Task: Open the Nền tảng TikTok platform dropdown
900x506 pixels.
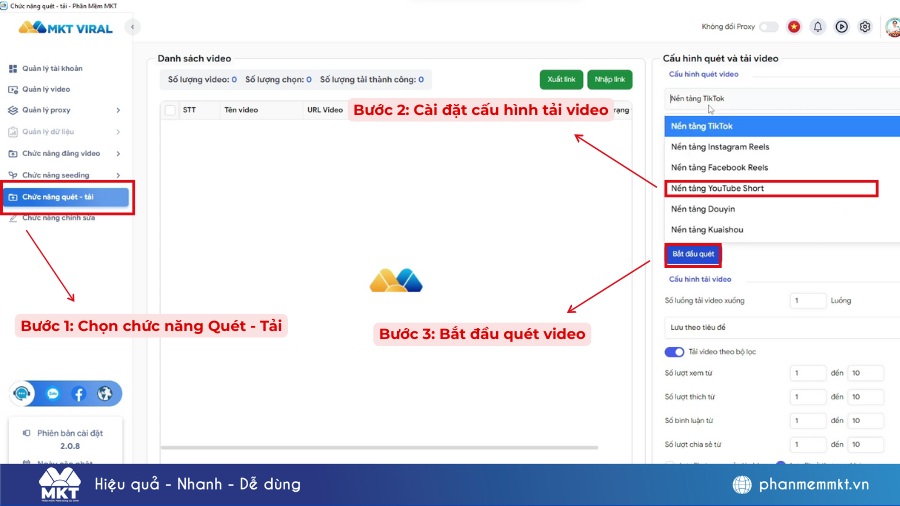Action: (782, 99)
